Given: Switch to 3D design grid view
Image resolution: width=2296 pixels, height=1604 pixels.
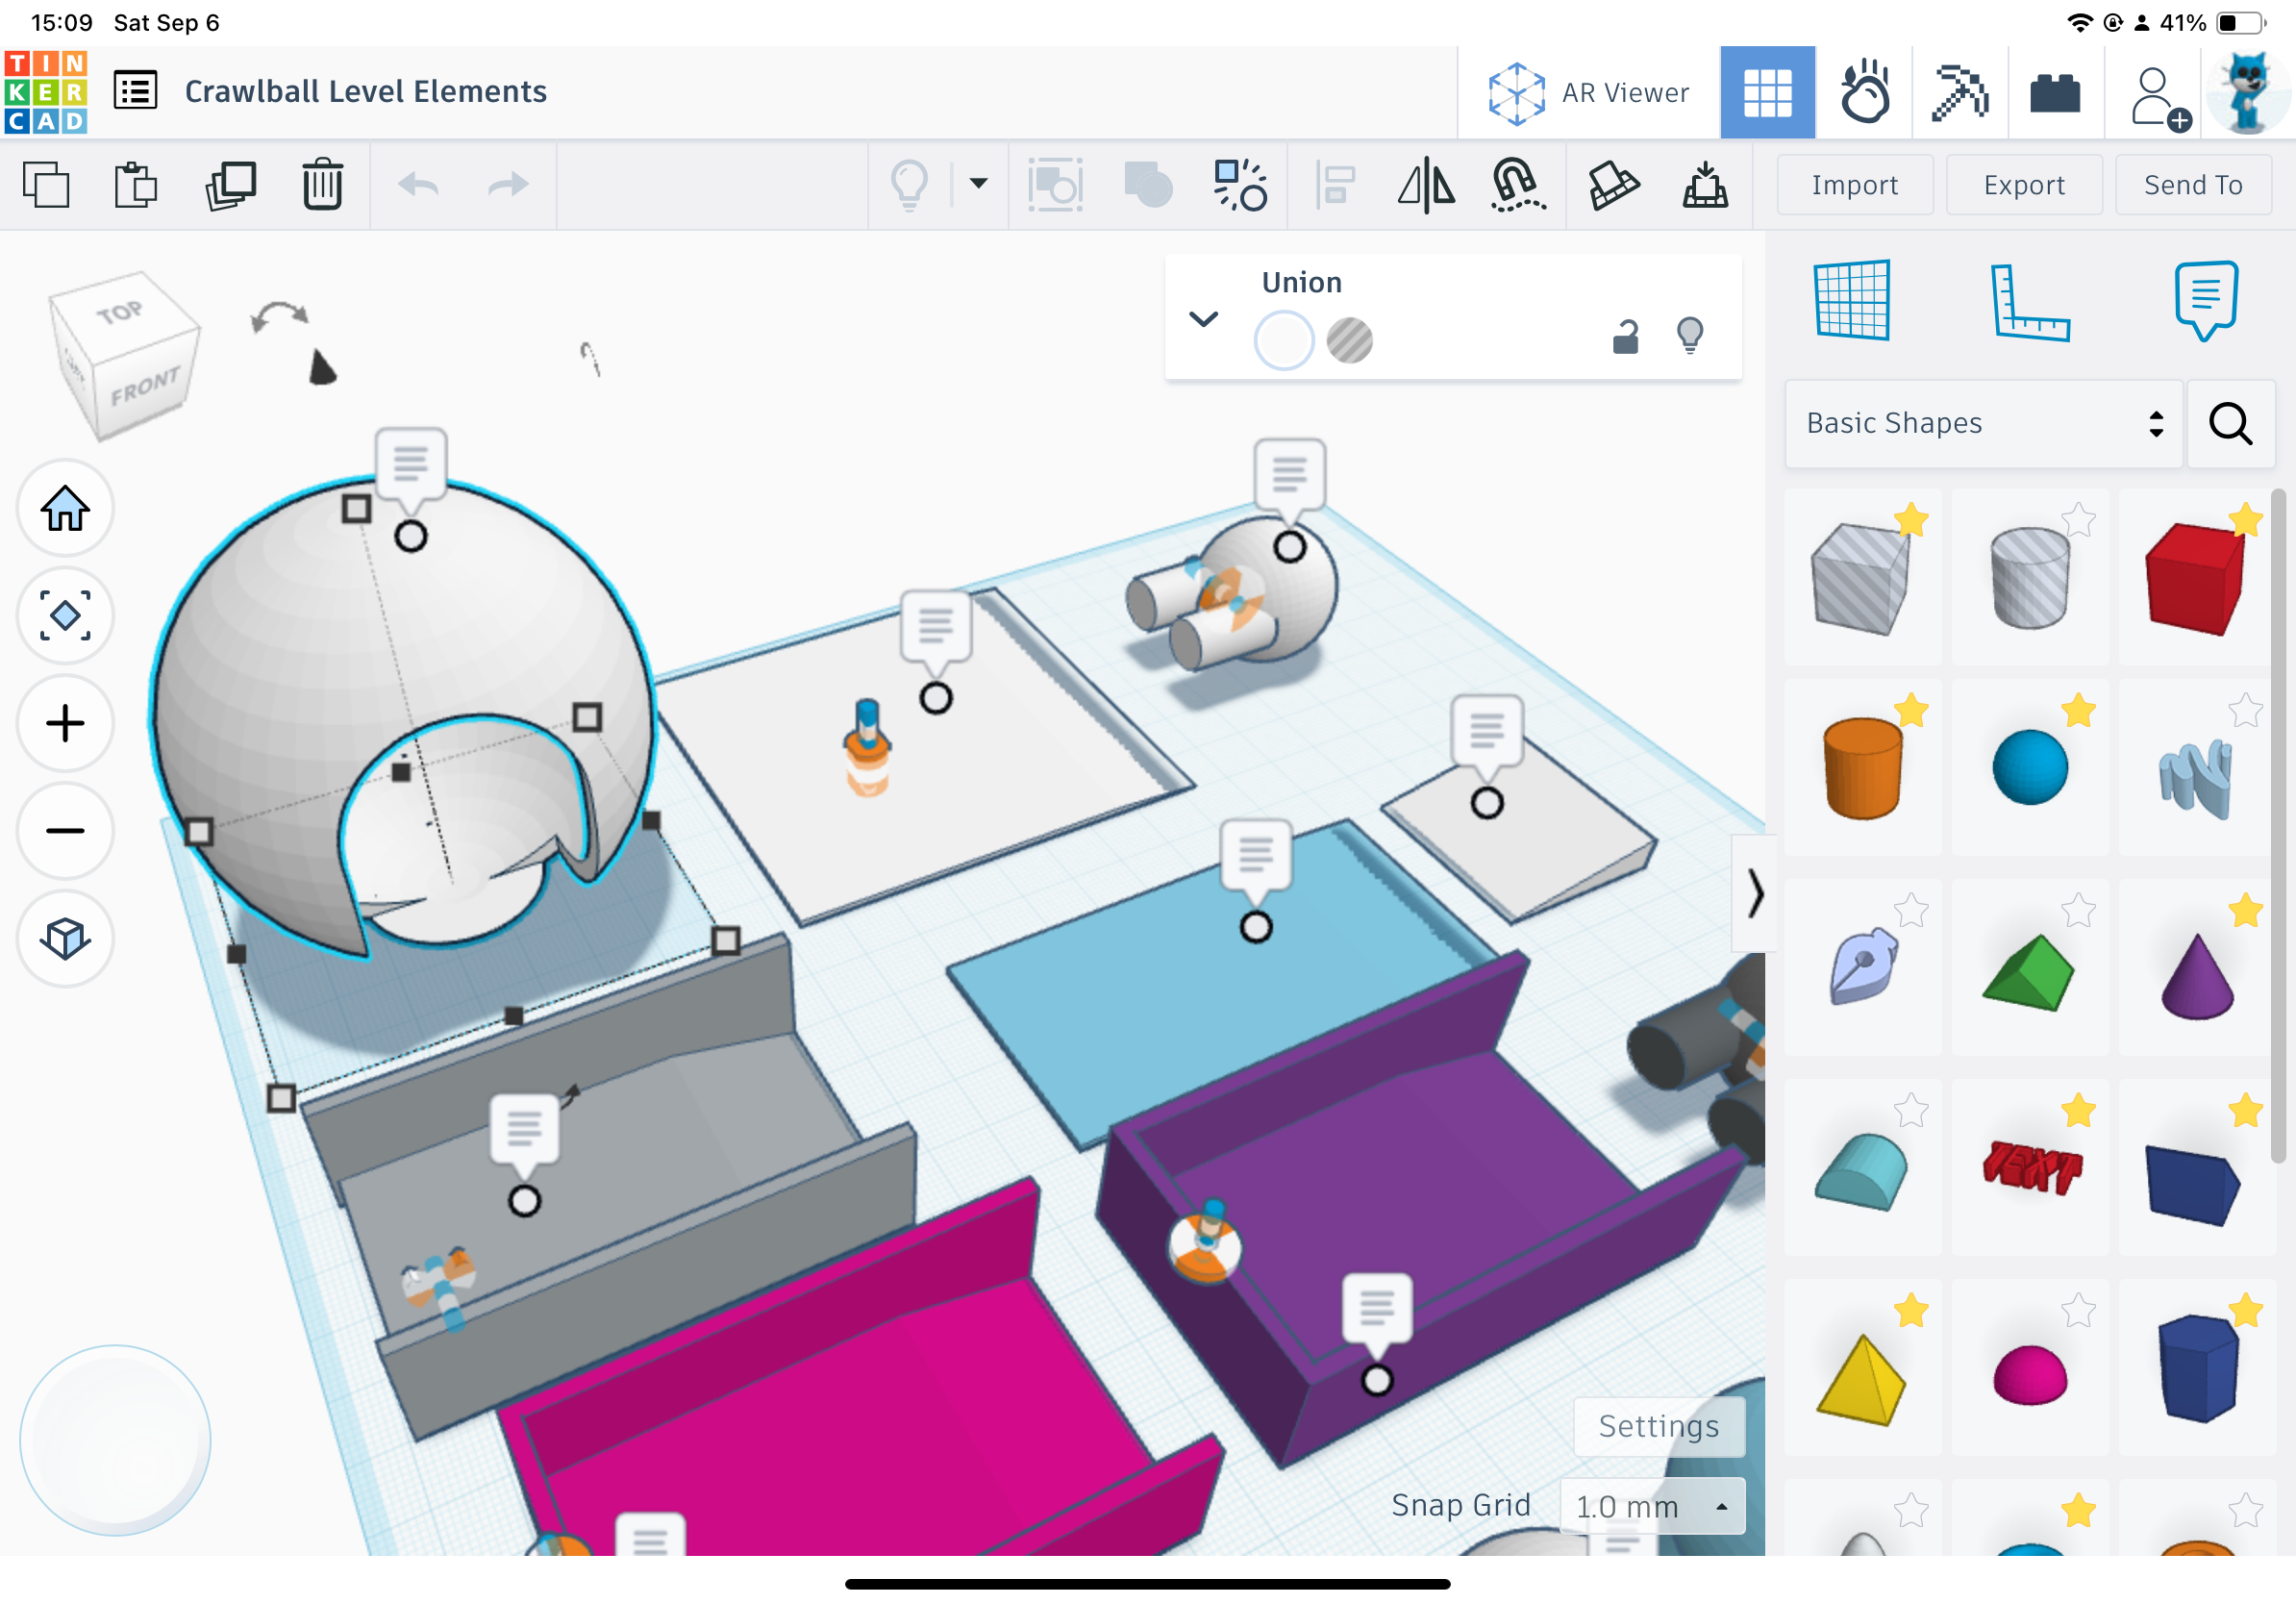Looking at the screenshot, I should 1767,93.
